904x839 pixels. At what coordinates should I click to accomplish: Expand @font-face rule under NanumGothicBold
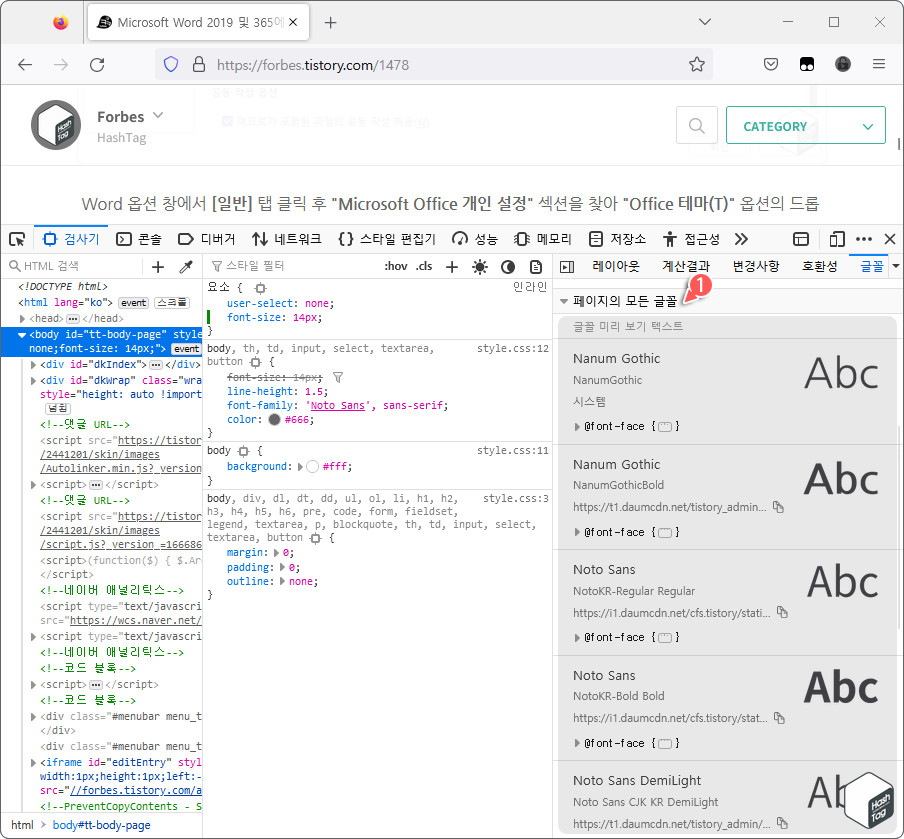[x=577, y=532]
